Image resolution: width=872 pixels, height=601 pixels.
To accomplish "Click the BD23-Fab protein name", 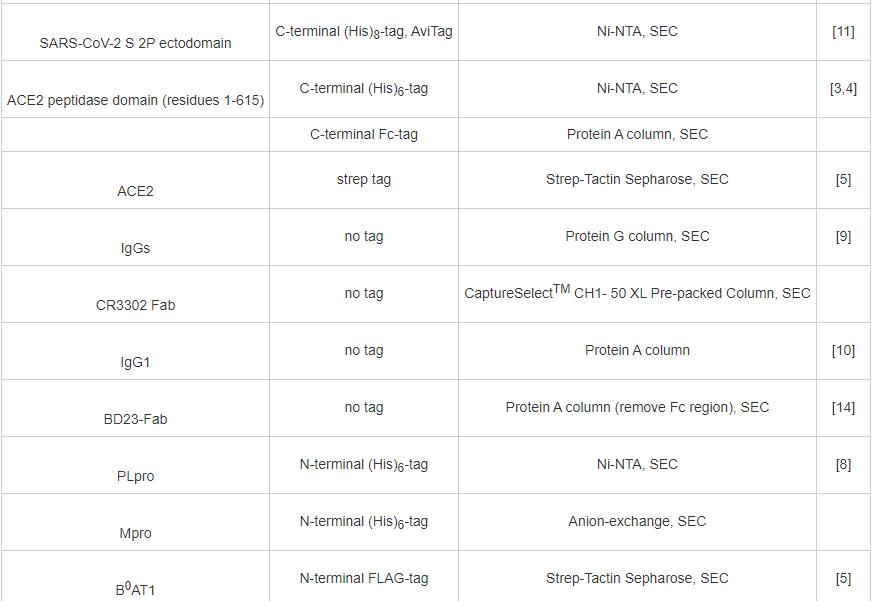I will tap(135, 419).
